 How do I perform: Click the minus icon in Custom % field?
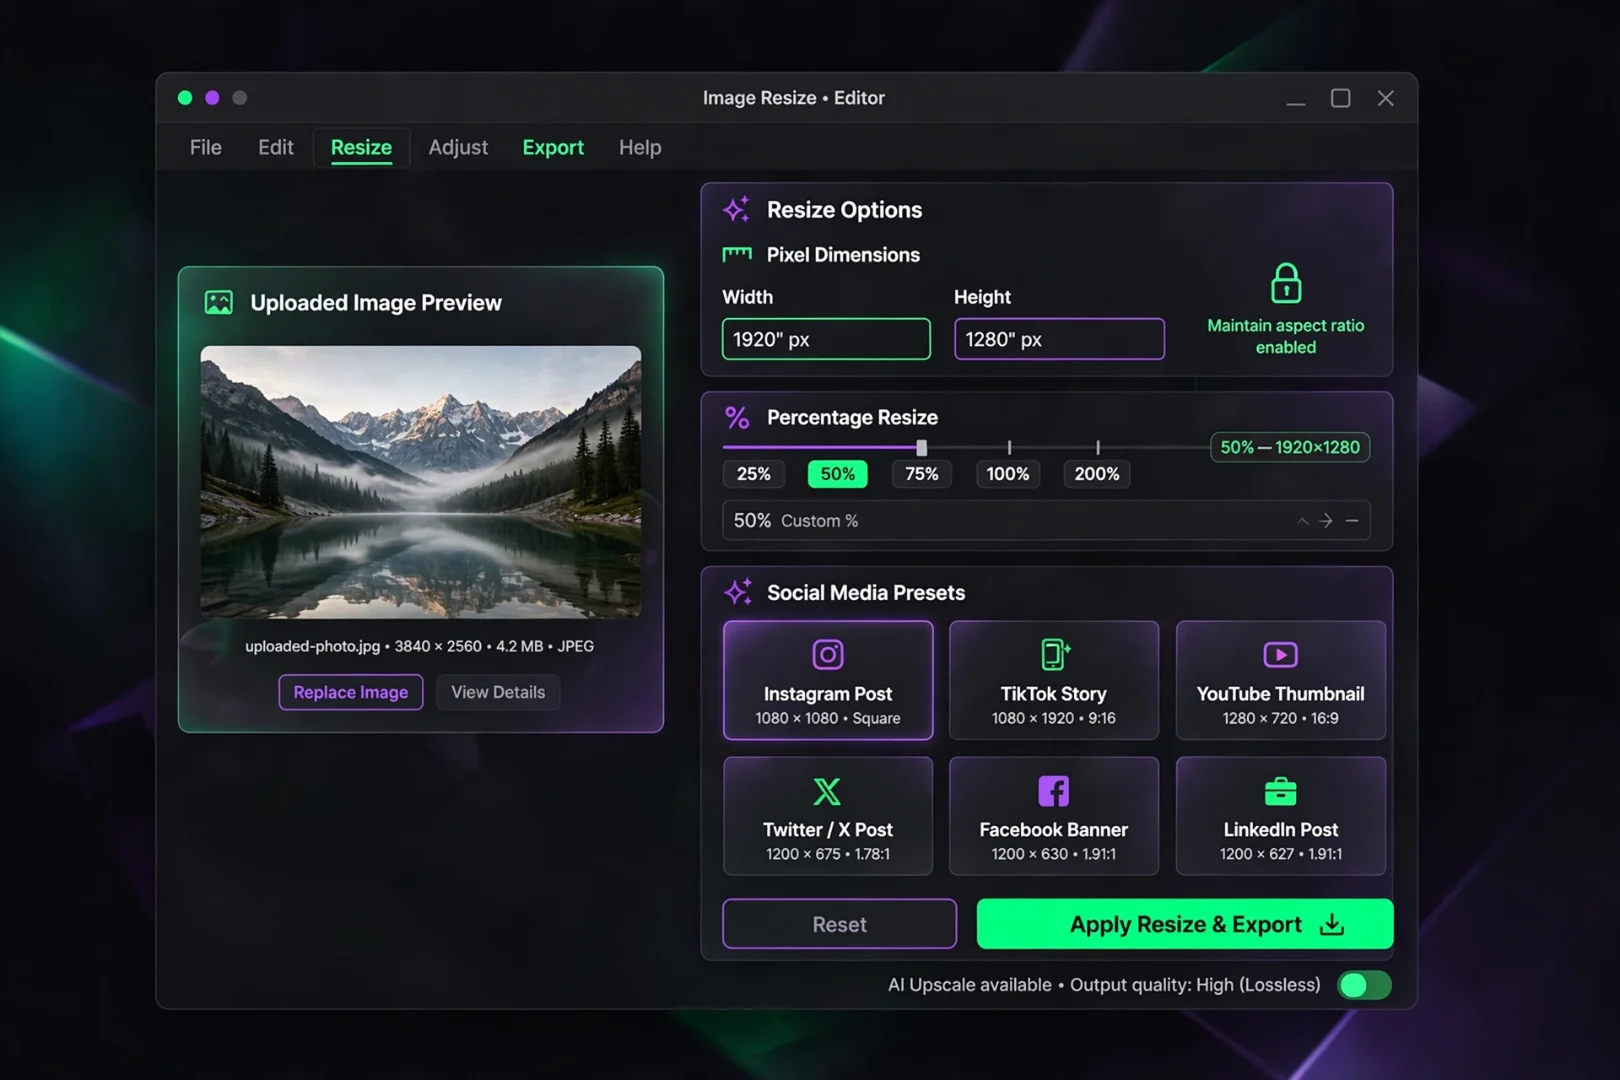click(x=1352, y=521)
